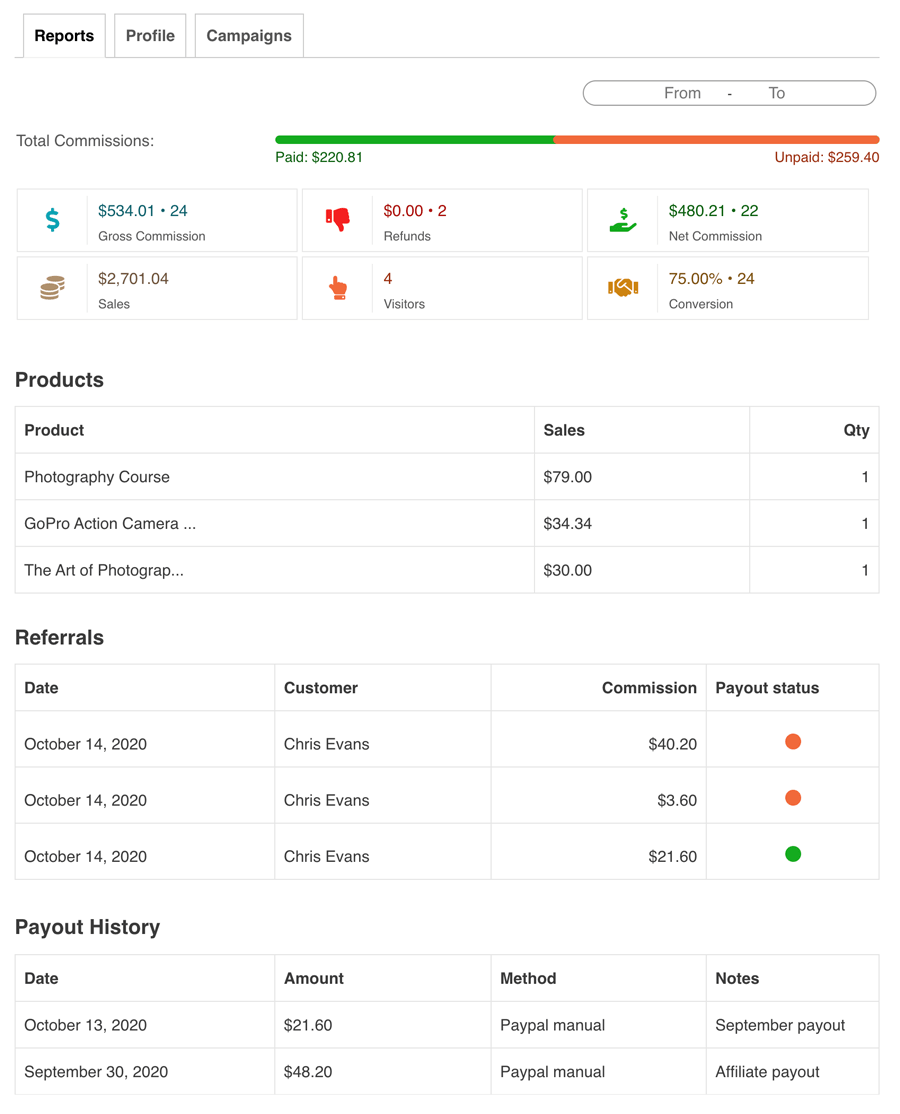Image resolution: width=900 pixels, height=1114 pixels.
Task: Click the Conversion handshake icon
Action: [623, 288]
